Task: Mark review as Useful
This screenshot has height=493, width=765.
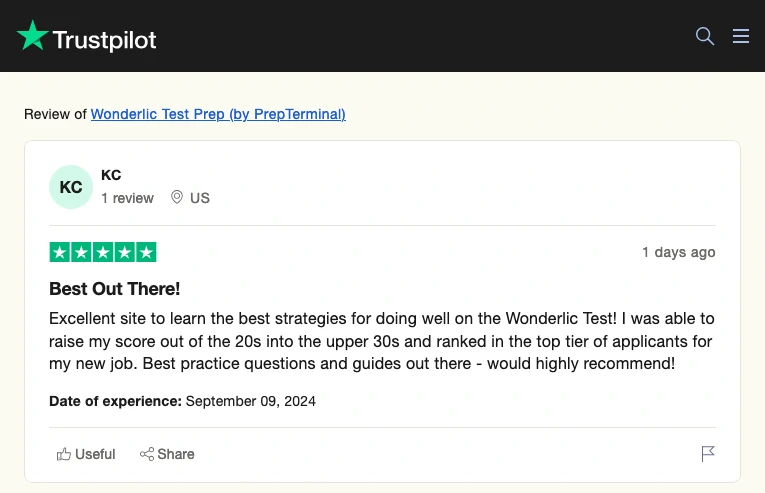Action: tap(86, 454)
